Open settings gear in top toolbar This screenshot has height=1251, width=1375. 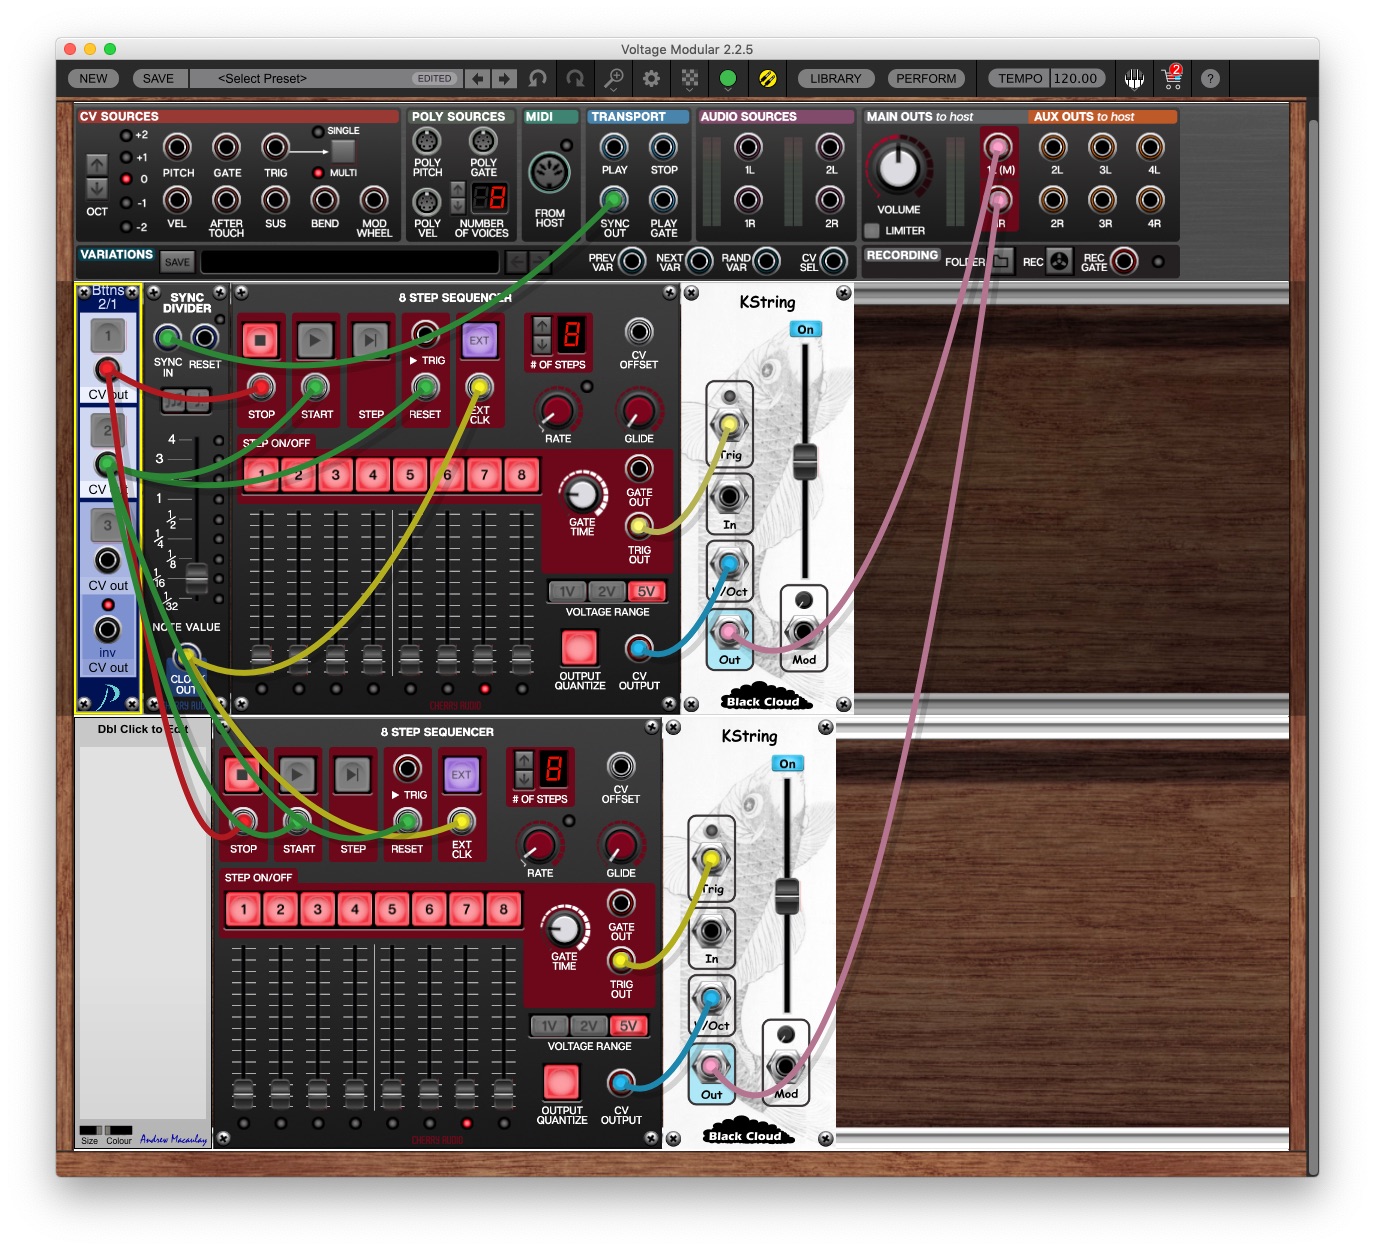(x=651, y=78)
